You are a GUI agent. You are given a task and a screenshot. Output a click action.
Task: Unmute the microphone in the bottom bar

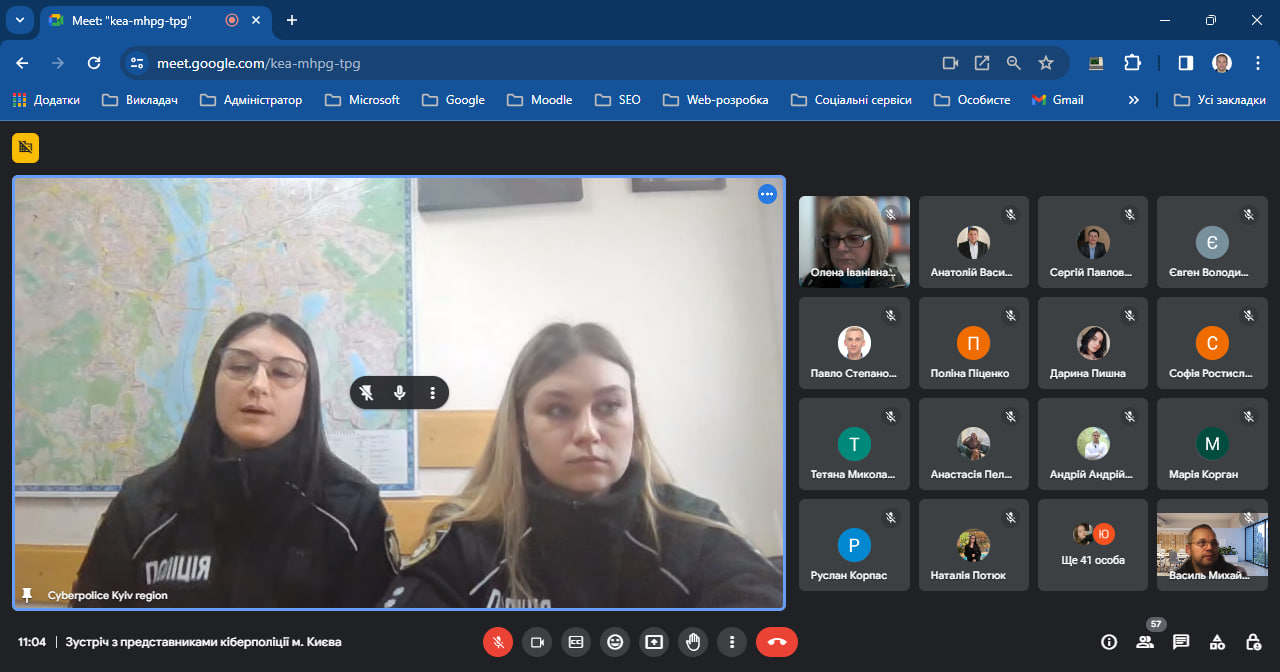click(x=498, y=642)
